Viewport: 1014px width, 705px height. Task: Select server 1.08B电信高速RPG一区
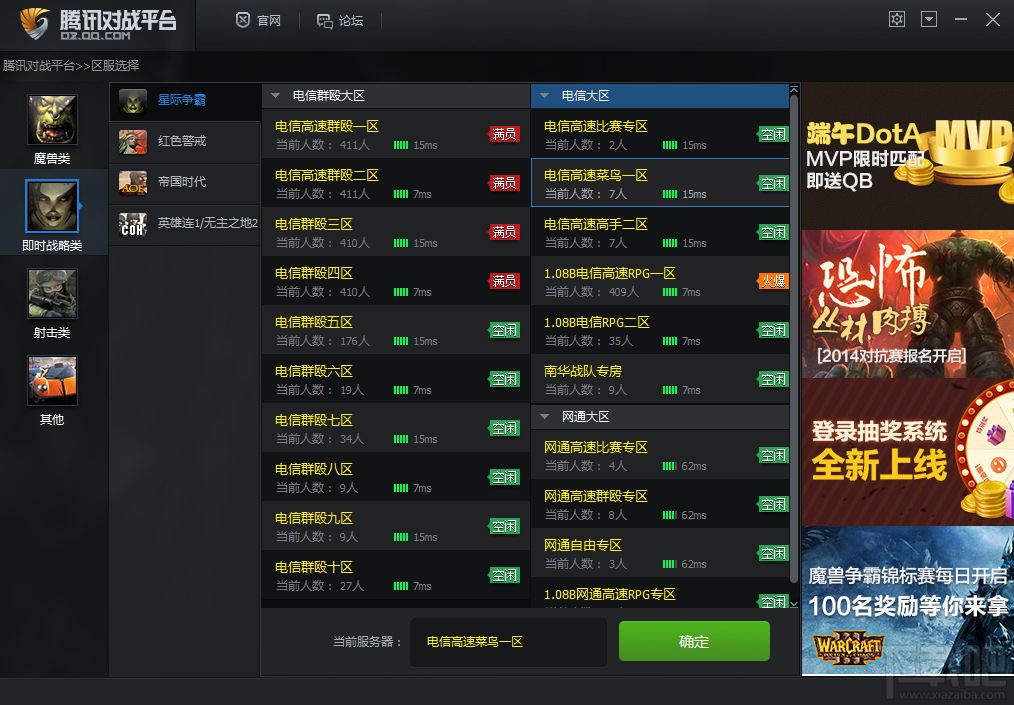click(x=660, y=281)
